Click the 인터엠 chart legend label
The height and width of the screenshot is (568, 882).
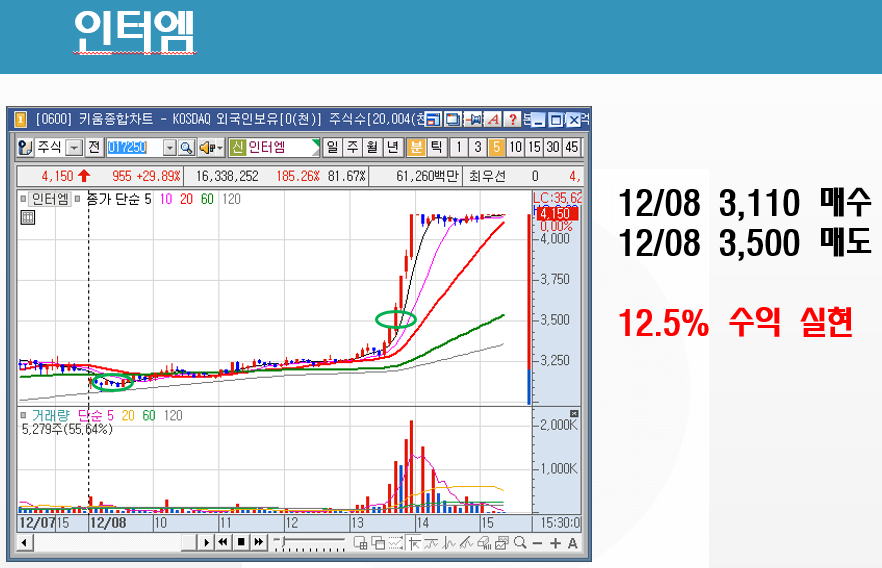coord(50,199)
